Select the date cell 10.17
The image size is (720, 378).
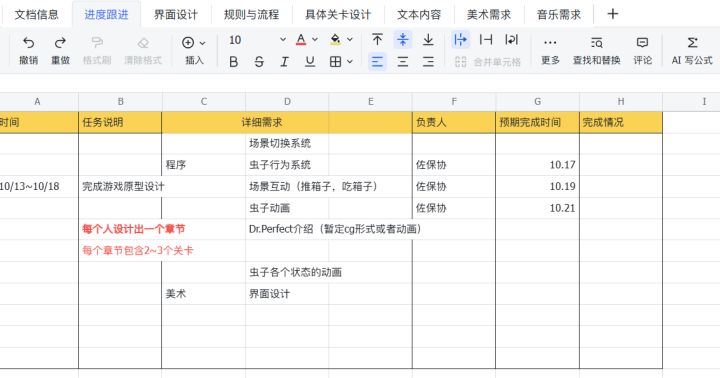tap(537, 165)
